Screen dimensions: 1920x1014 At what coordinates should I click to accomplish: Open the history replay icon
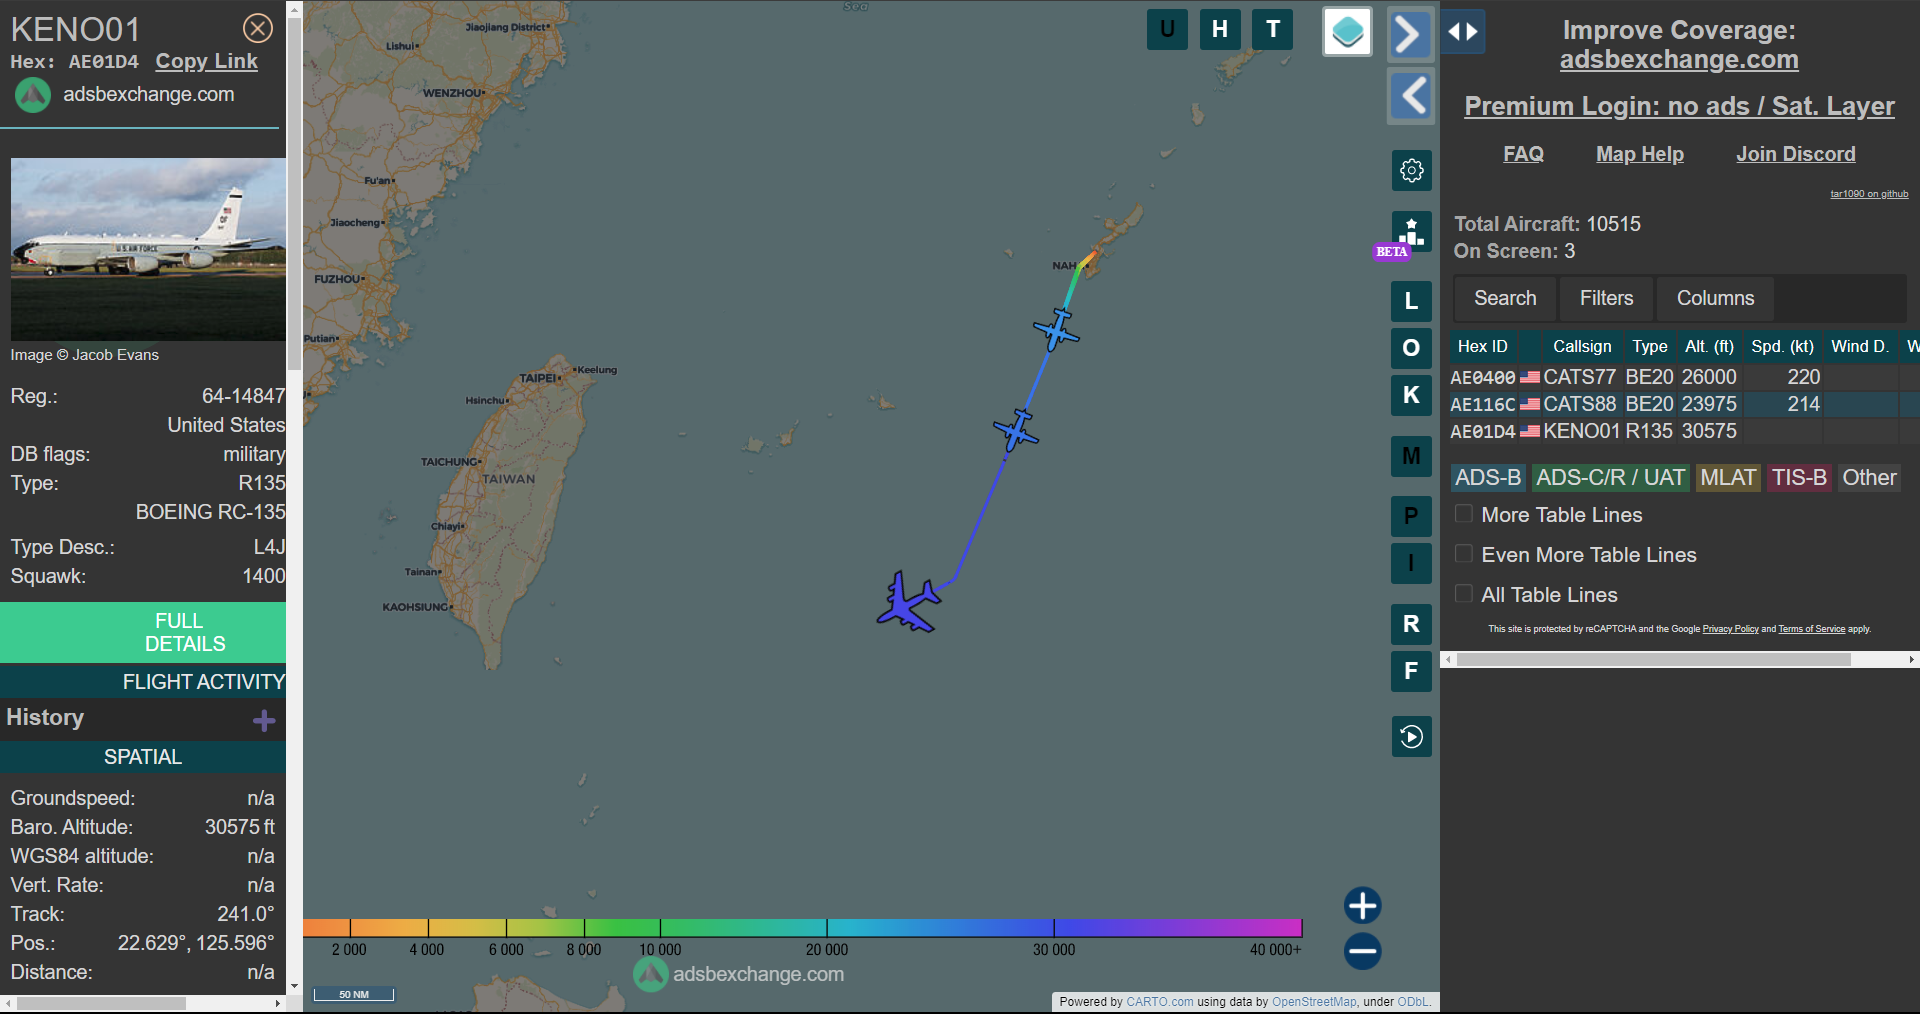(x=1411, y=737)
